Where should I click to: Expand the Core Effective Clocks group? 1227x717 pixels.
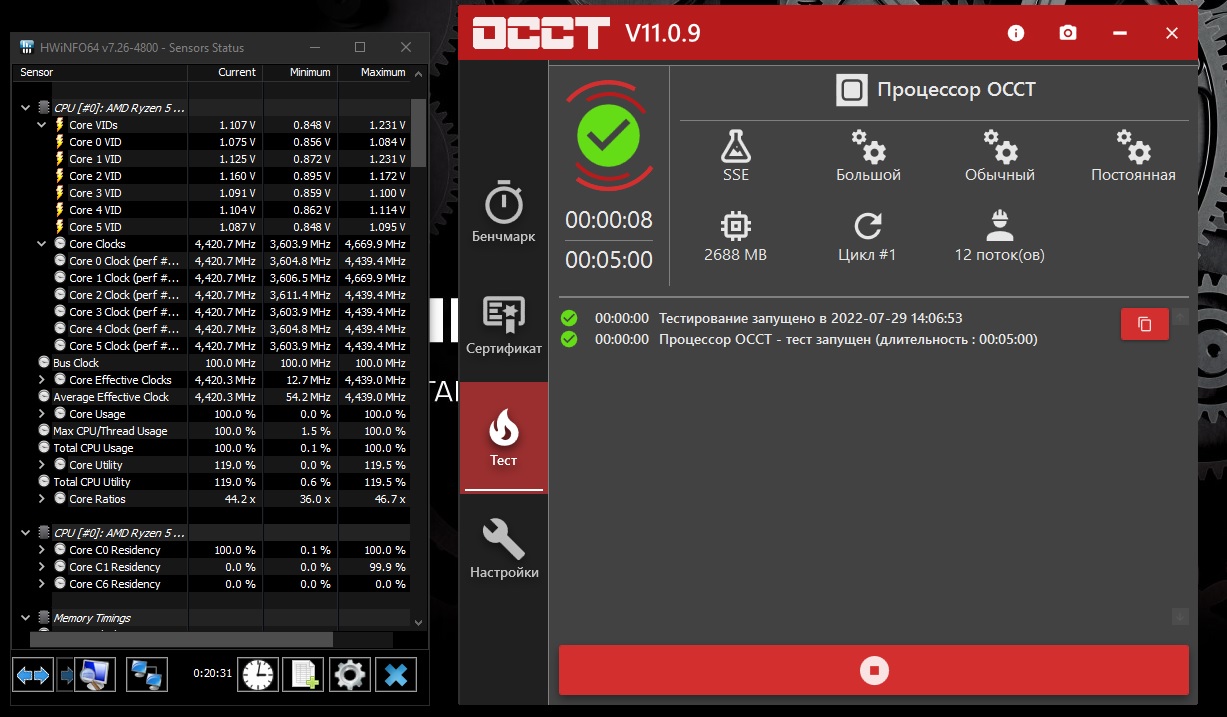pyautogui.click(x=41, y=380)
